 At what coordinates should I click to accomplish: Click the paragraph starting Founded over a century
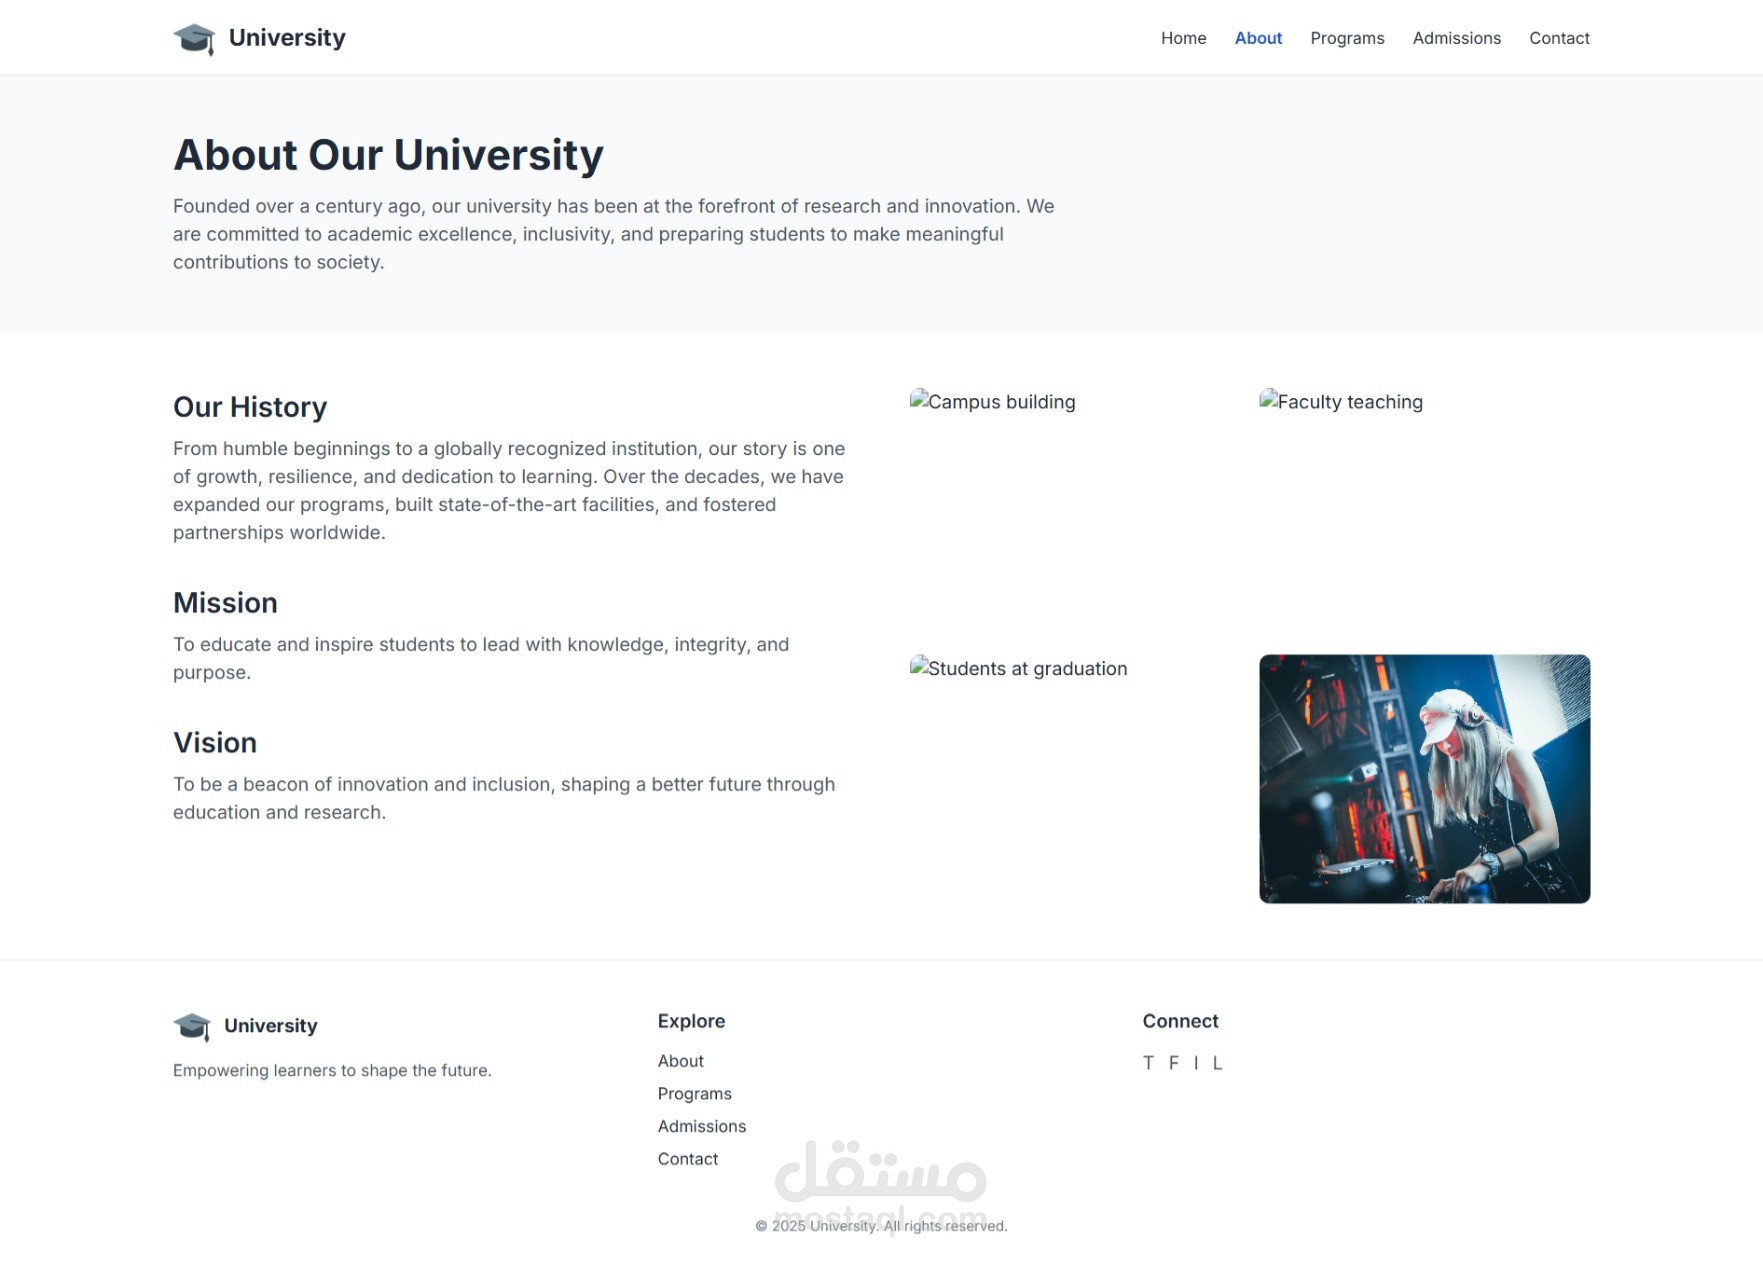pyautogui.click(x=614, y=234)
